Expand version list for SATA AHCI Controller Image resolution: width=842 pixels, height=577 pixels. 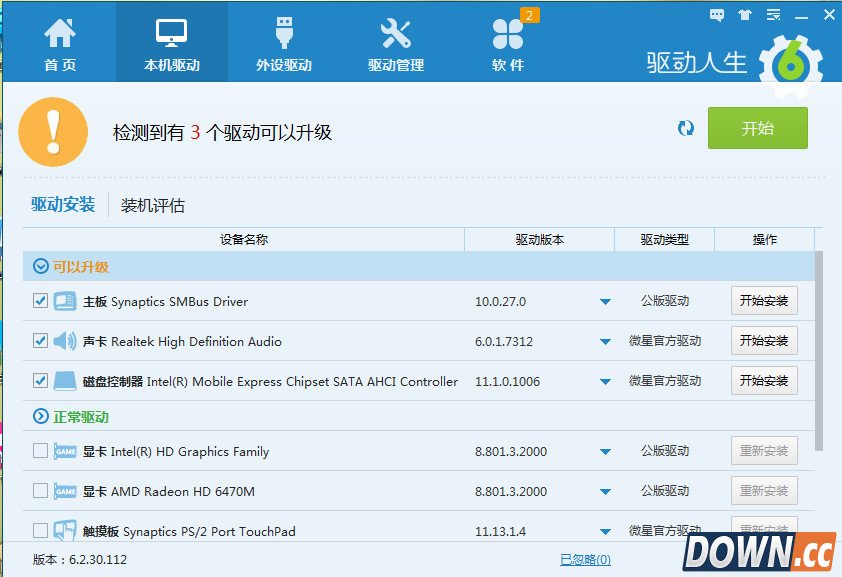605,381
